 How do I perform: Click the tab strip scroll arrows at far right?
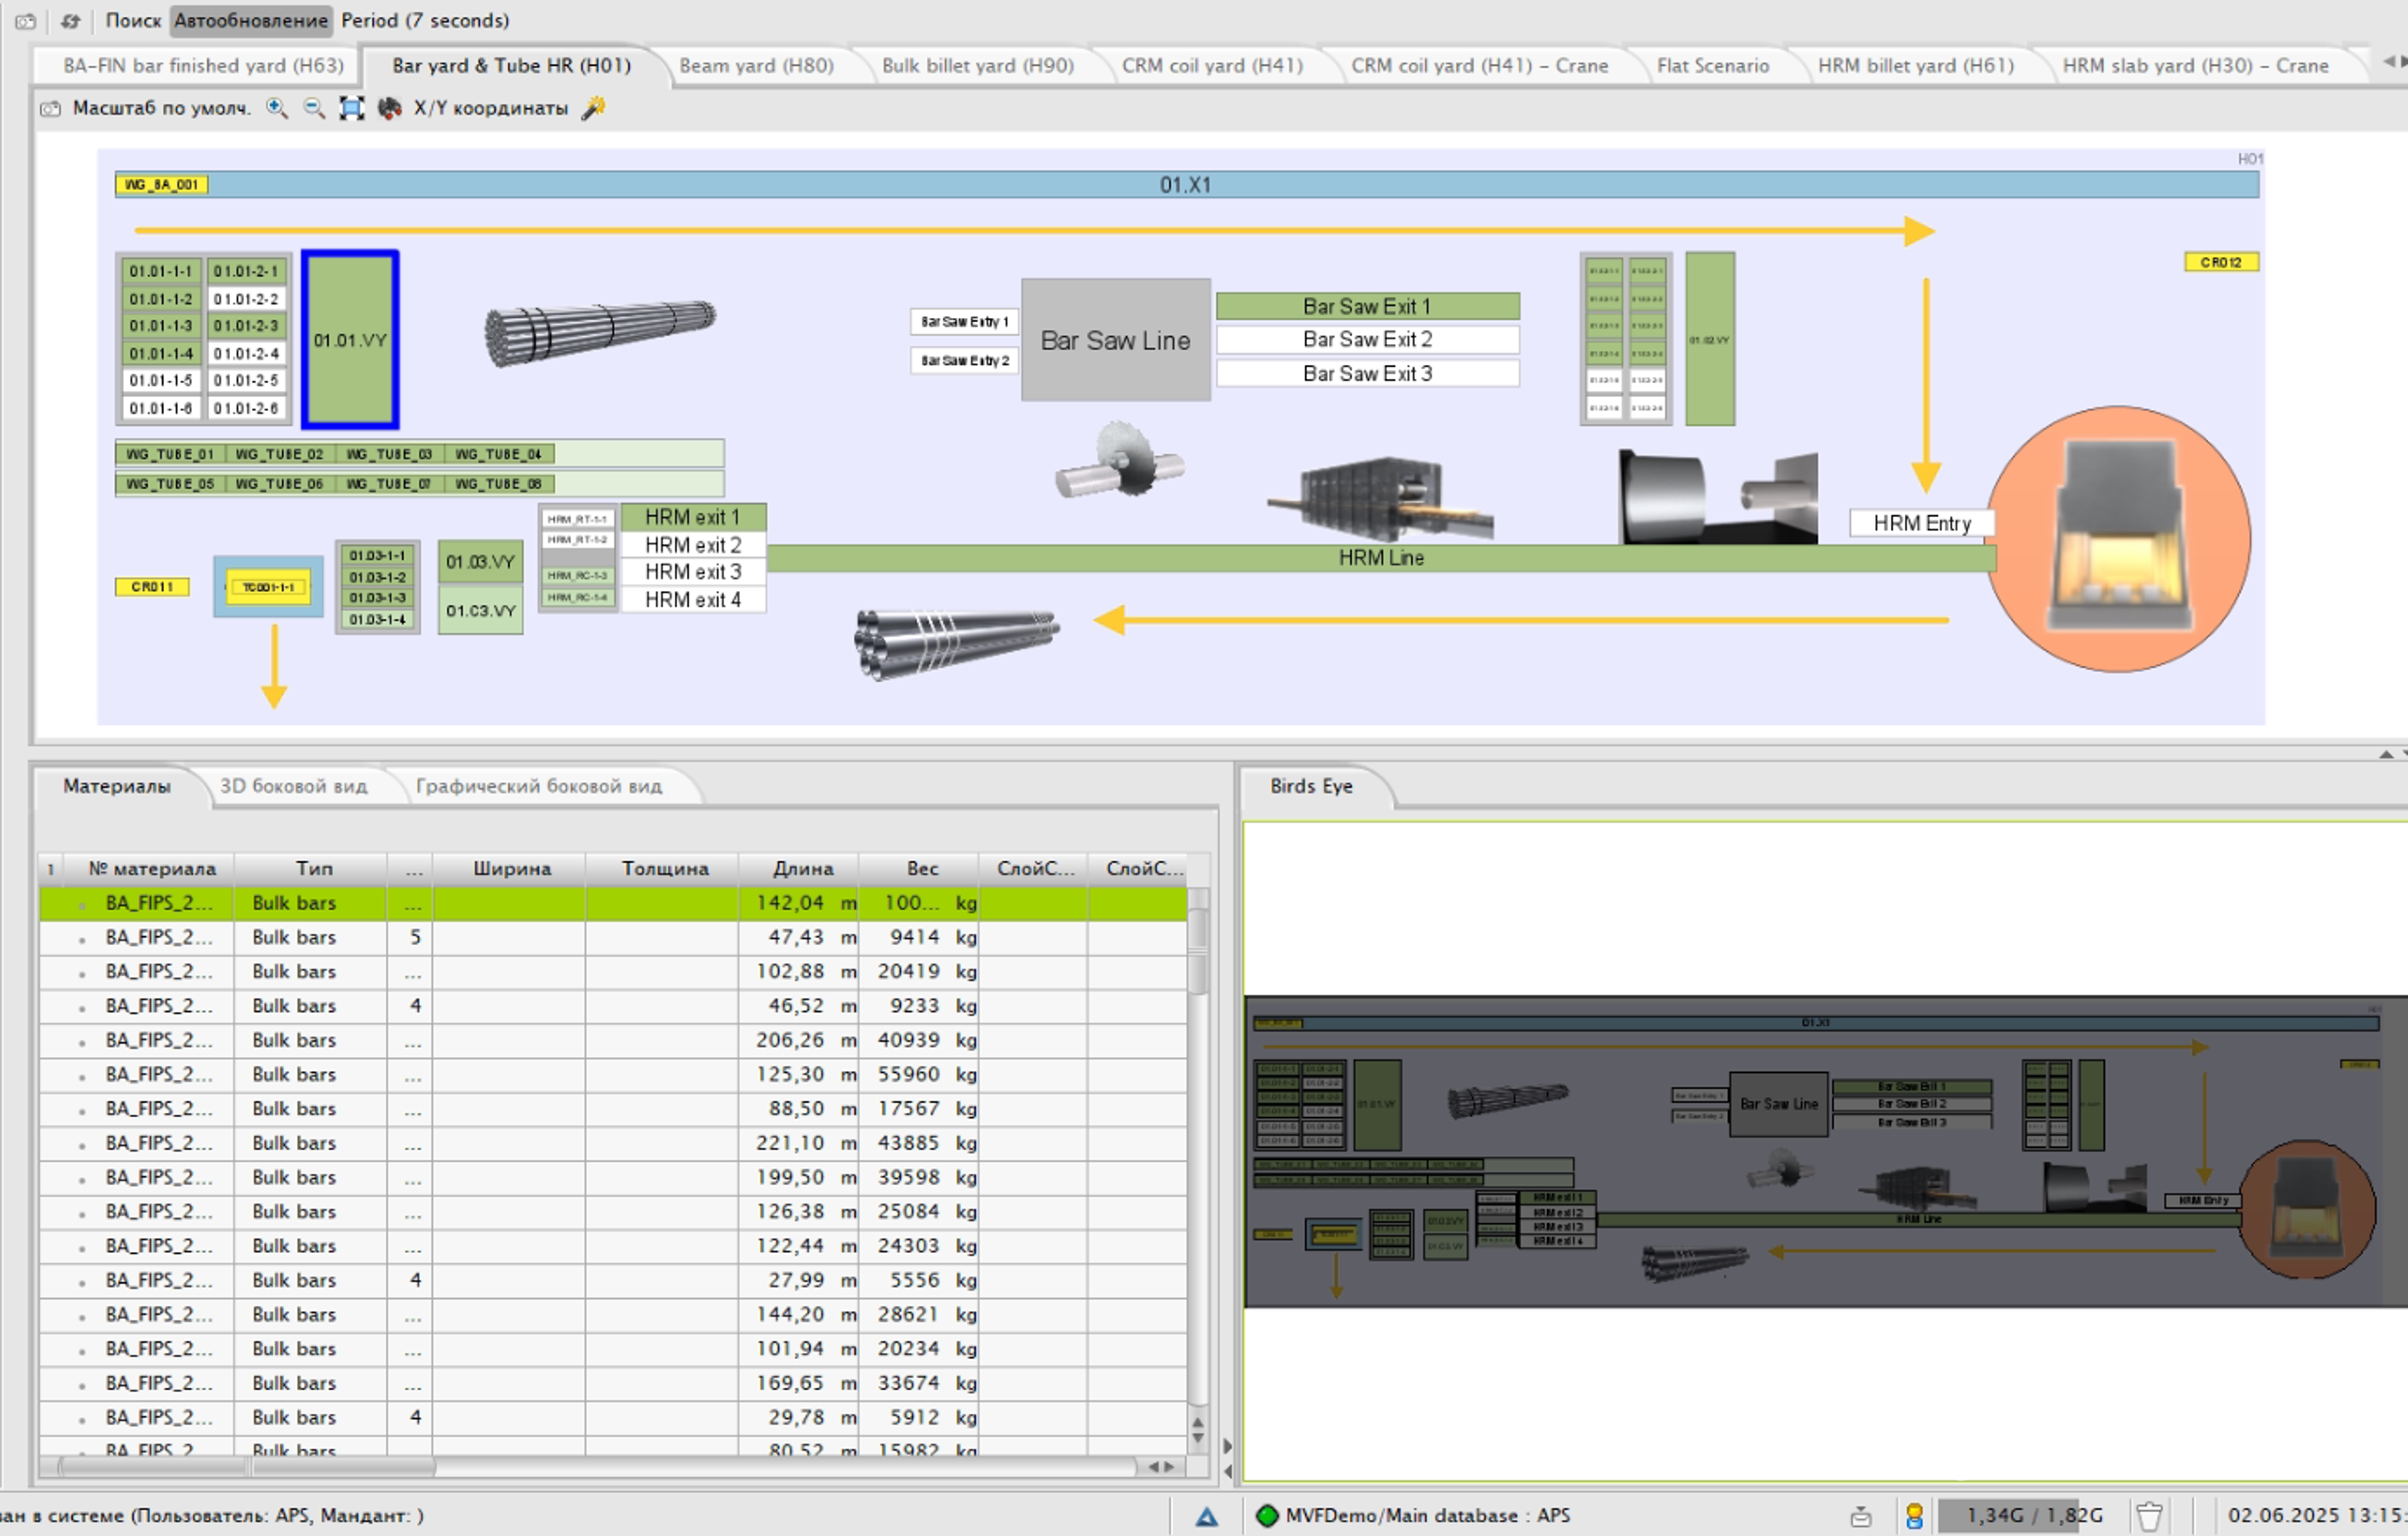pyautogui.click(x=2395, y=62)
